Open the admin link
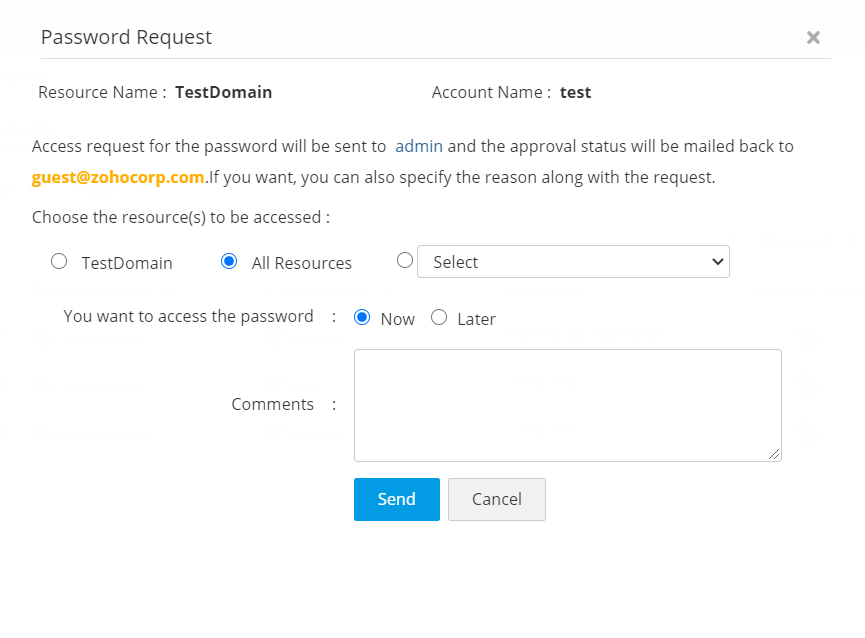The image size is (865, 638). tap(419, 146)
